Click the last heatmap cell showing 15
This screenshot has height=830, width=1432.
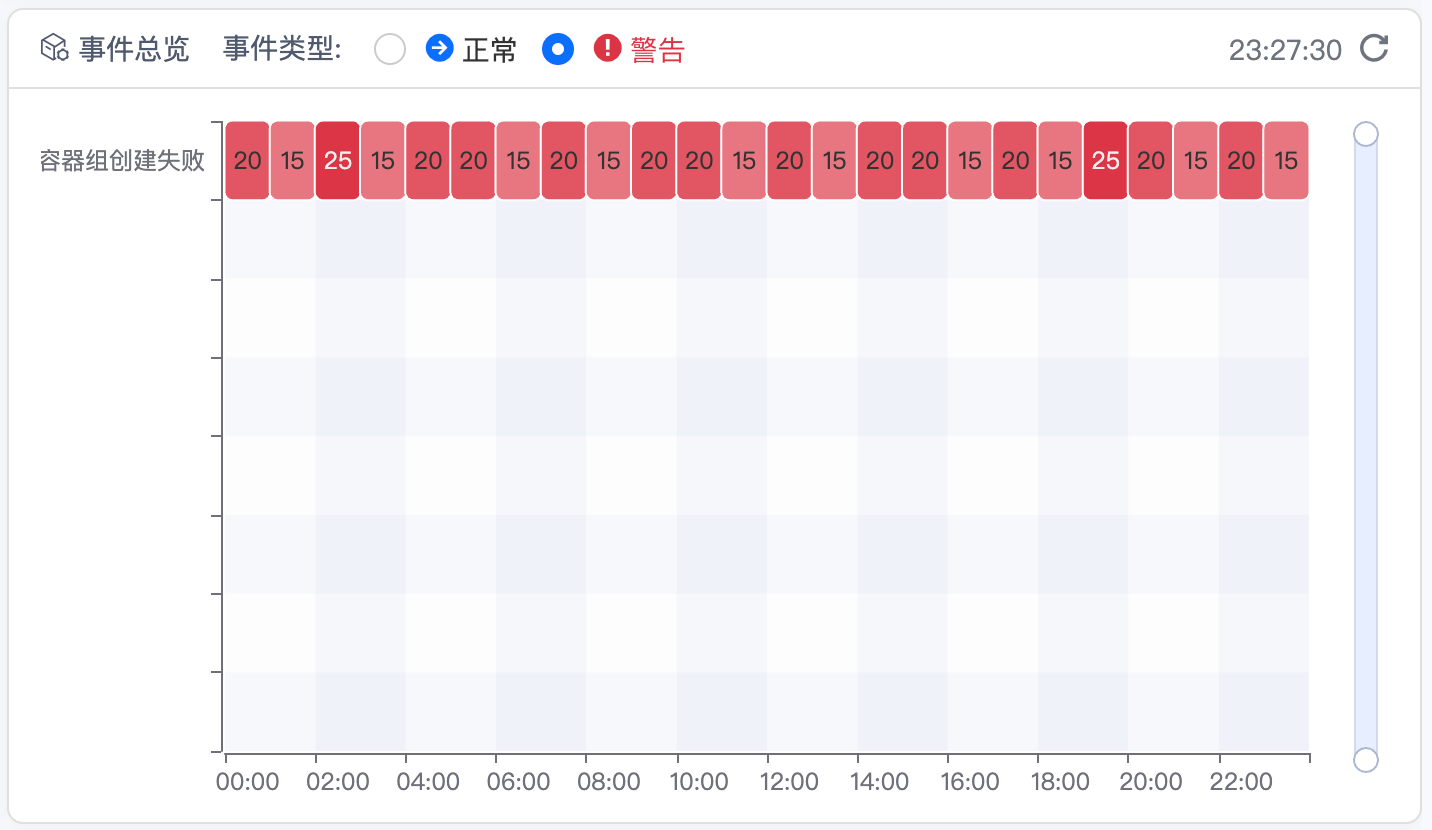[x=1286, y=161]
